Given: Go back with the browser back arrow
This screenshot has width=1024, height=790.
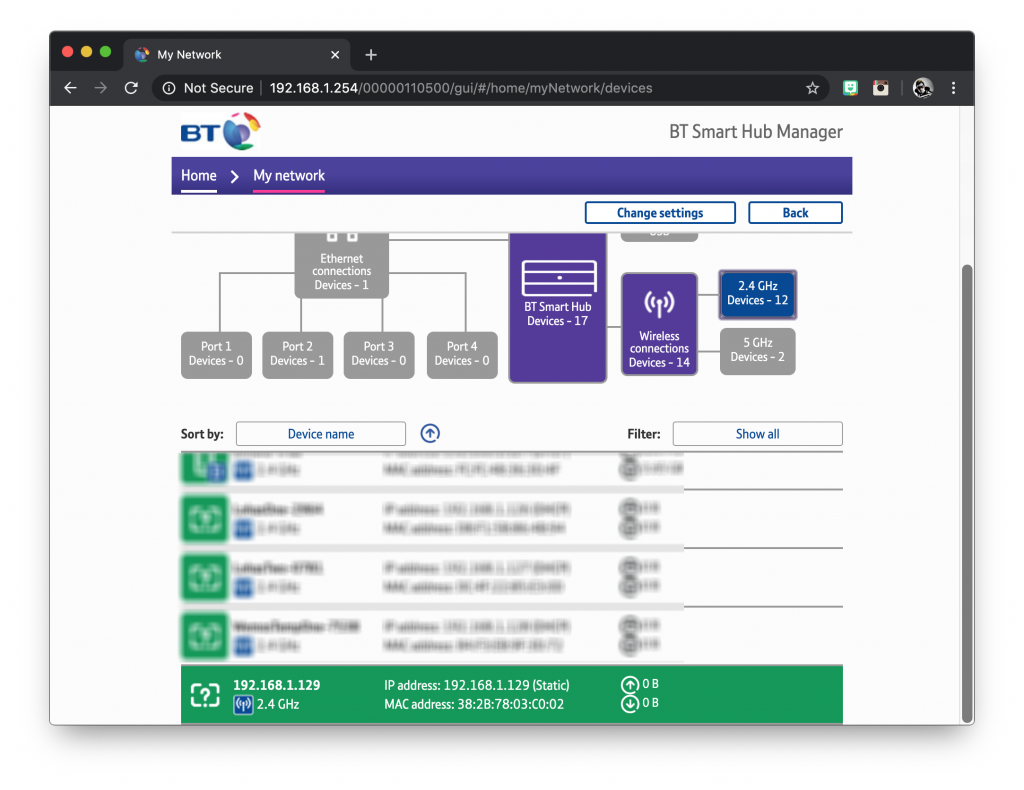Looking at the screenshot, I should point(71,88).
